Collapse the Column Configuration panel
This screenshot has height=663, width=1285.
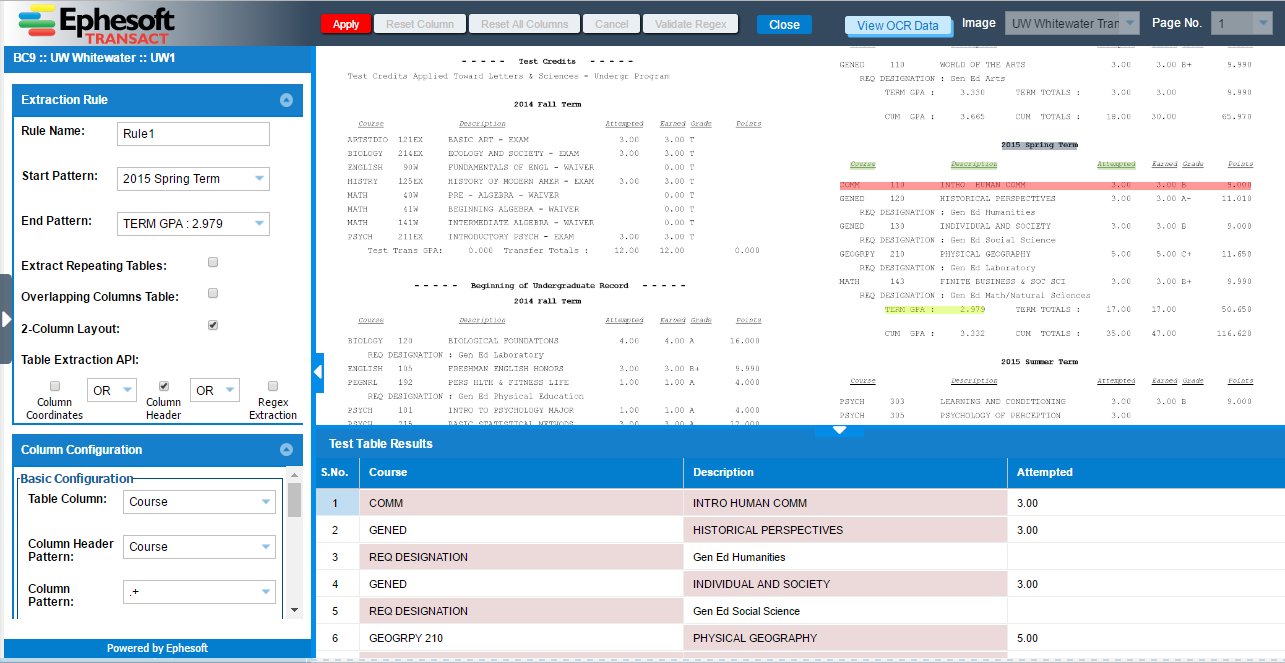286,450
